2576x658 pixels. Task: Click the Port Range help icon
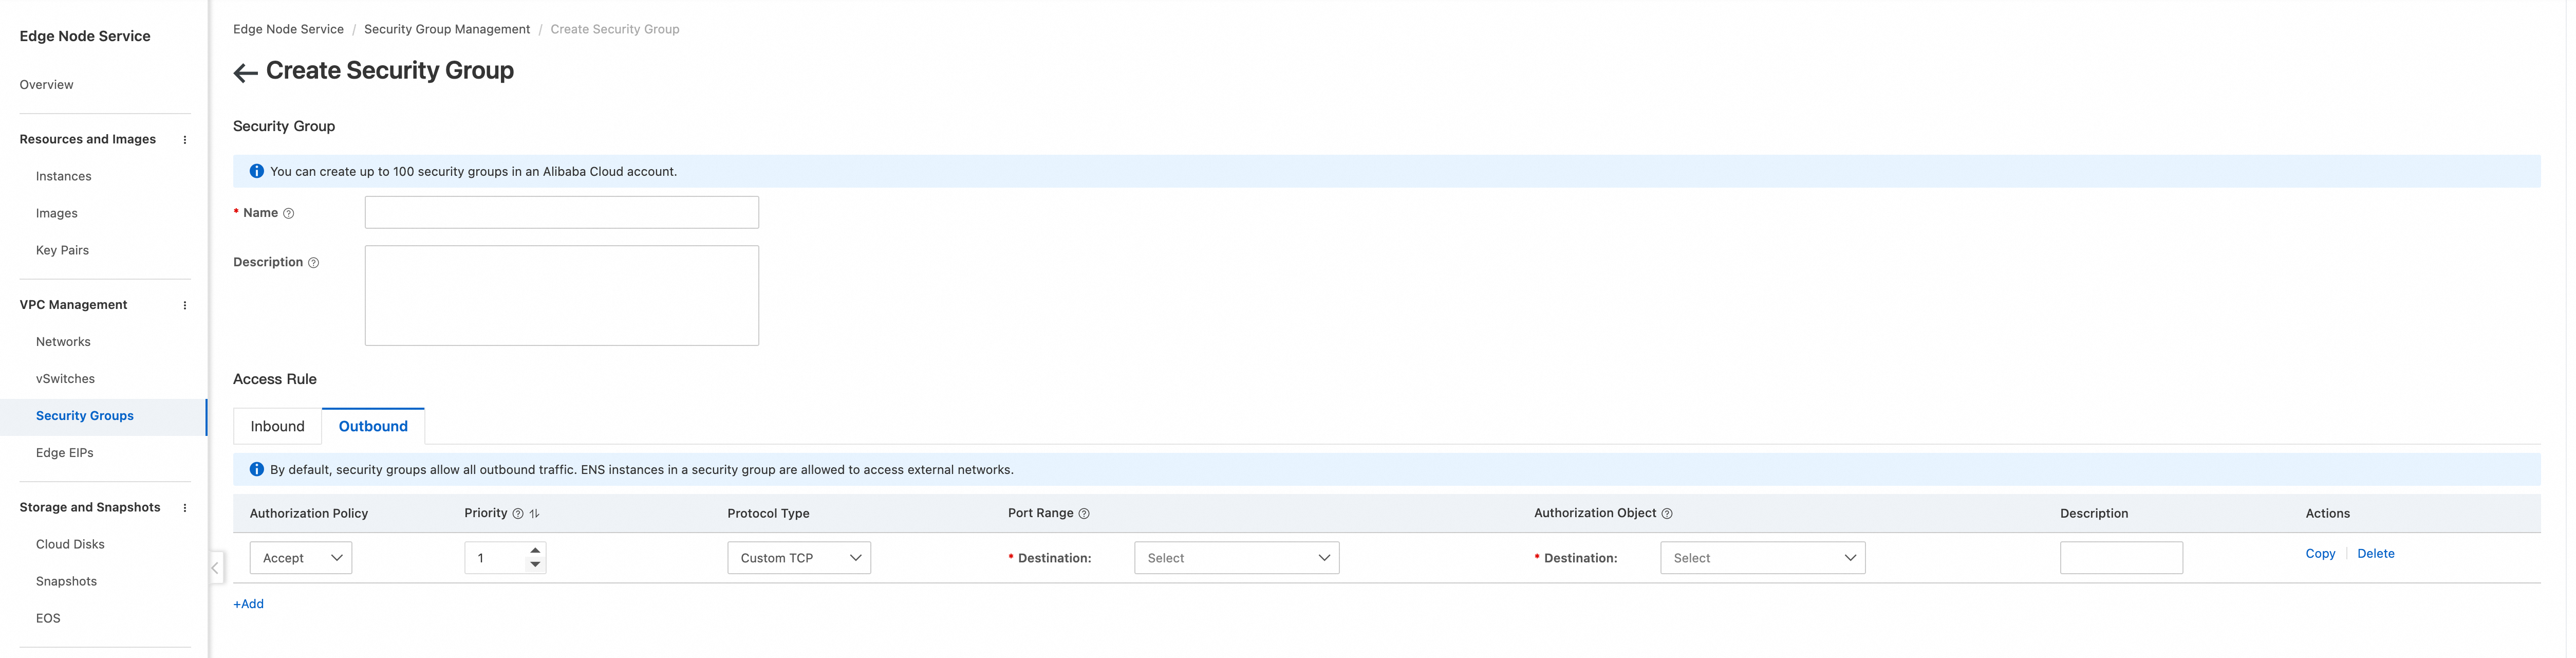coord(1084,514)
